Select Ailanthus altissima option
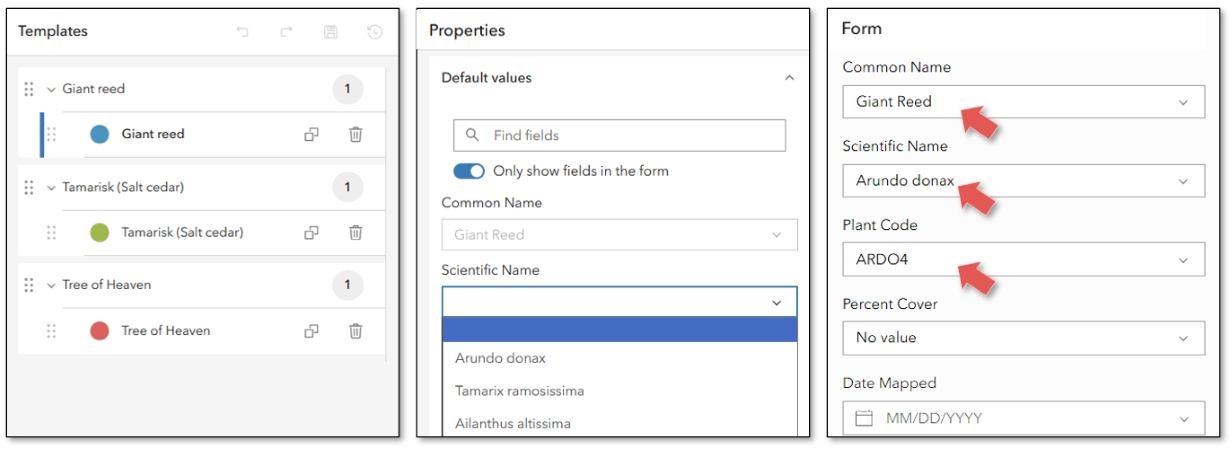The image size is (1232, 450). (x=512, y=423)
